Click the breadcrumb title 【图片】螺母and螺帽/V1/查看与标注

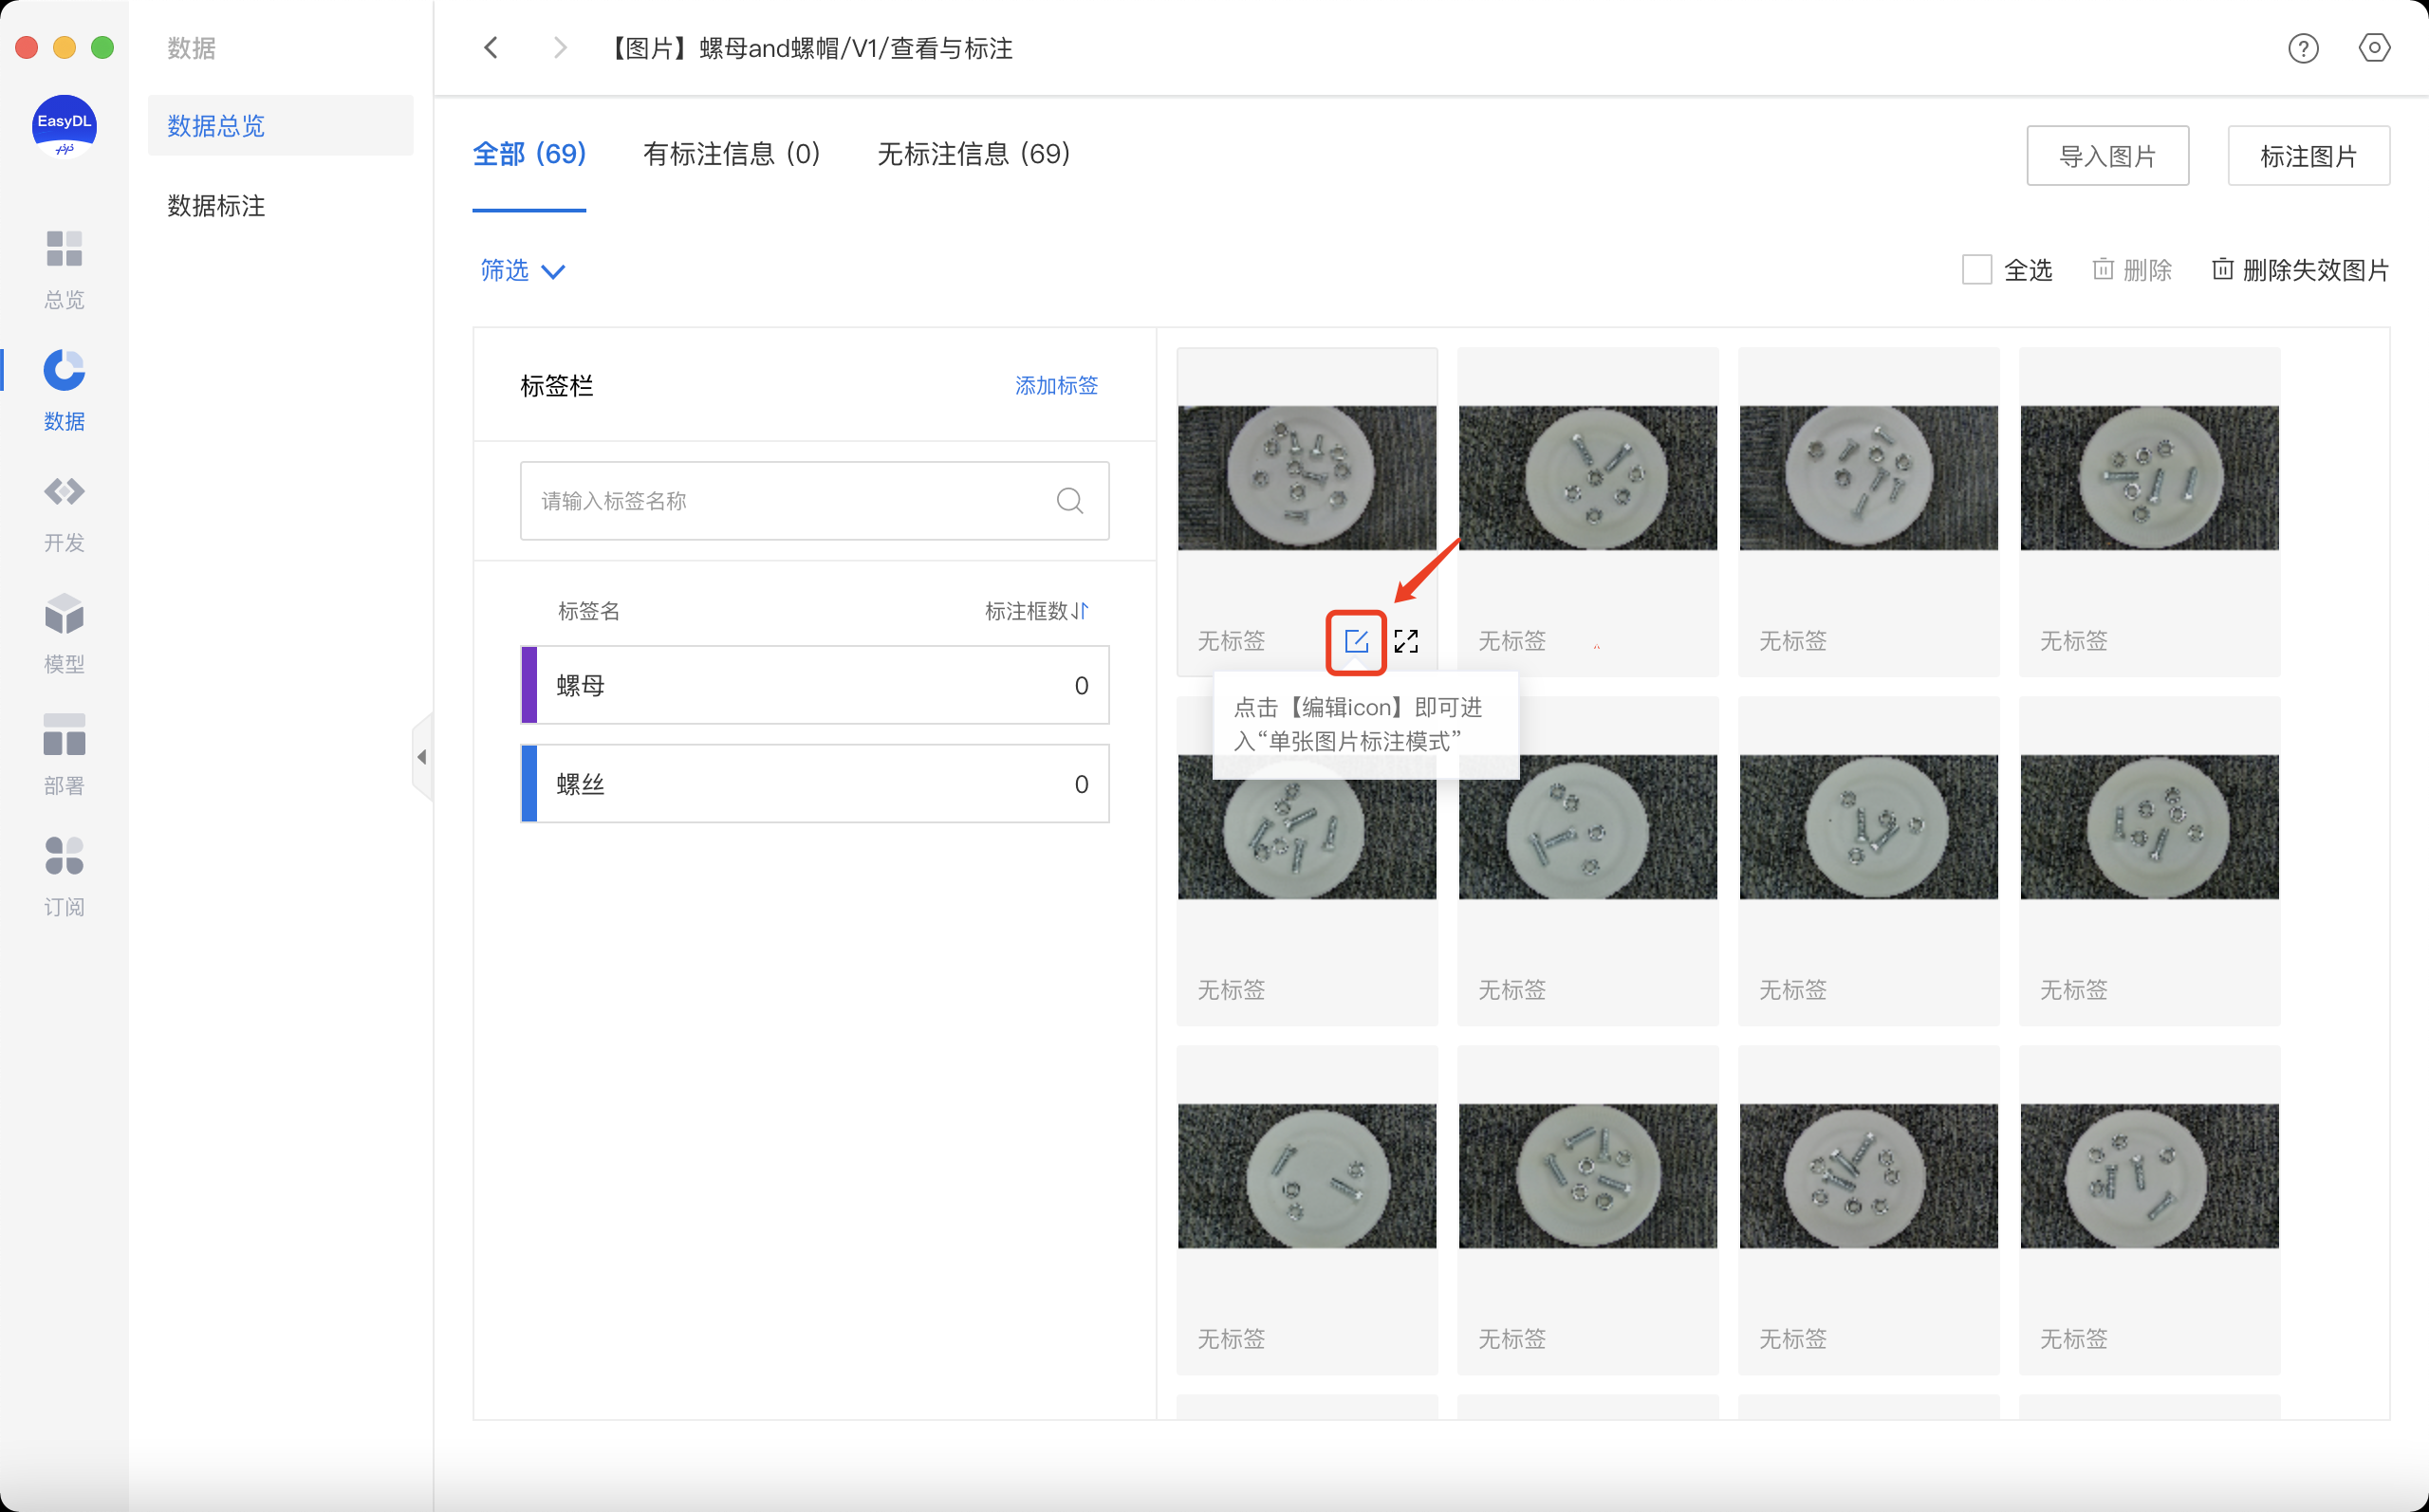[810, 48]
